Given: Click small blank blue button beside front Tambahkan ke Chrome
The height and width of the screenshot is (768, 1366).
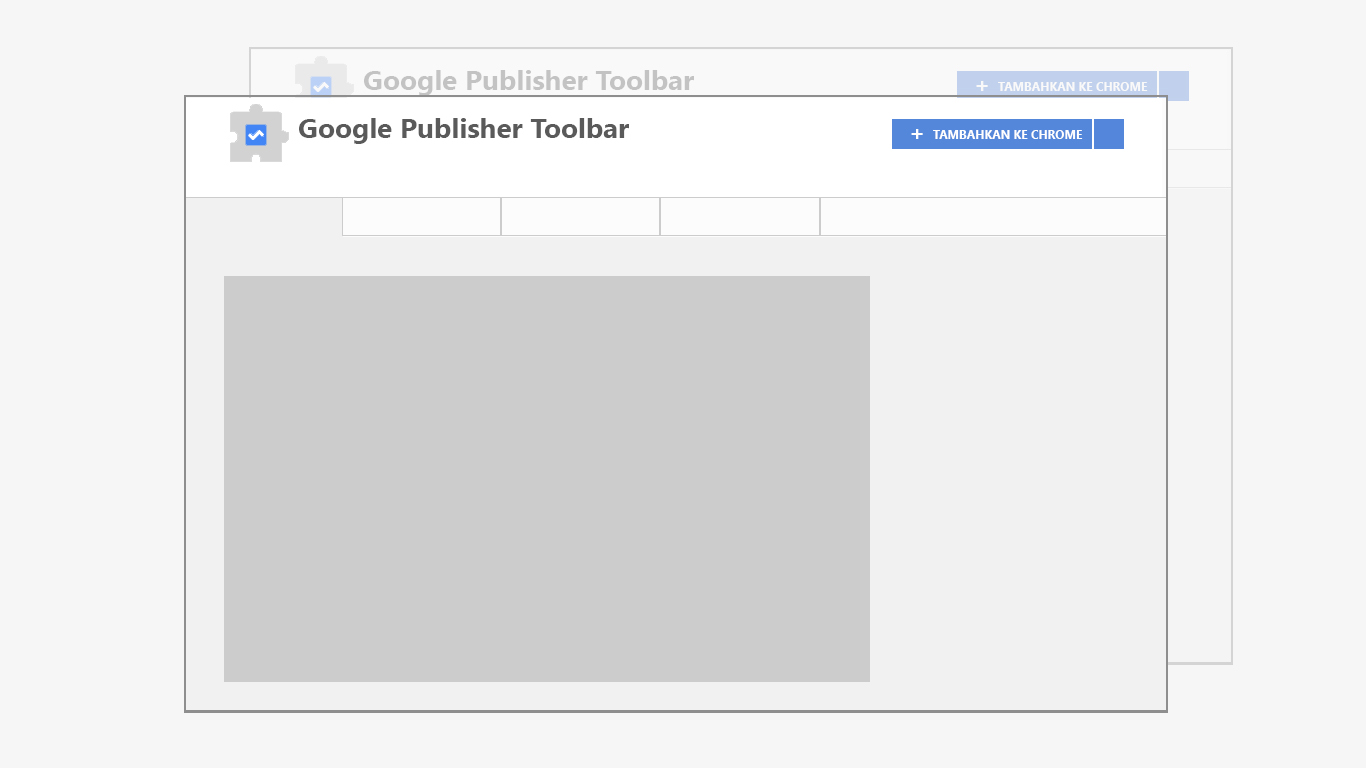Looking at the screenshot, I should tap(1109, 134).
